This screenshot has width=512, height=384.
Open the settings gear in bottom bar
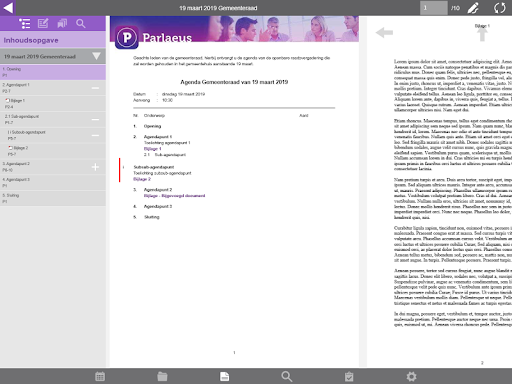point(411,376)
